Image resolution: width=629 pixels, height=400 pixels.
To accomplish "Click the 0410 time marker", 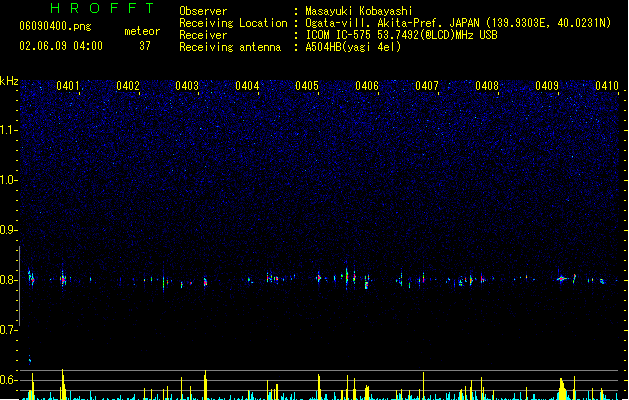I will (x=607, y=86).
